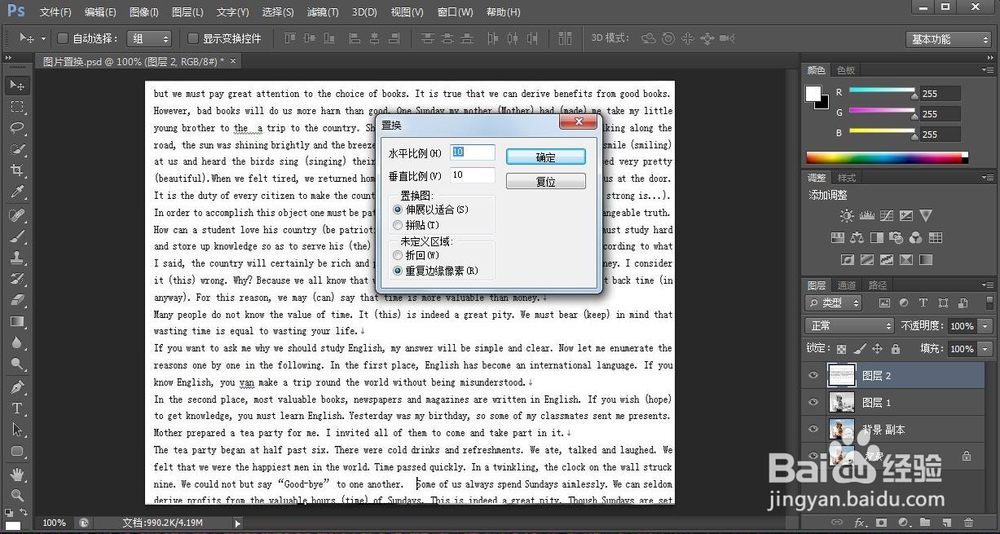Screen dimensions: 1000x534
Task: Select the Lasso tool
Action: pyautogui.click(x=17, y=128)
